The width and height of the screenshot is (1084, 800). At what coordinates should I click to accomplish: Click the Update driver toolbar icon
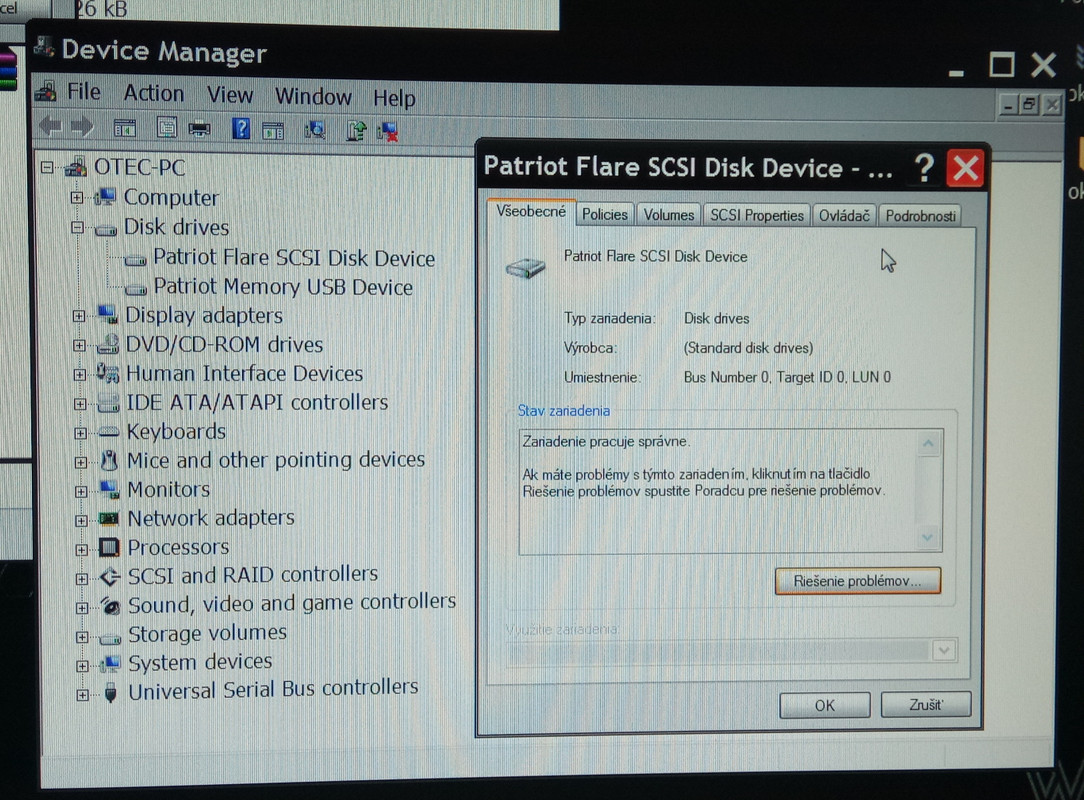[x=356, y=130]
